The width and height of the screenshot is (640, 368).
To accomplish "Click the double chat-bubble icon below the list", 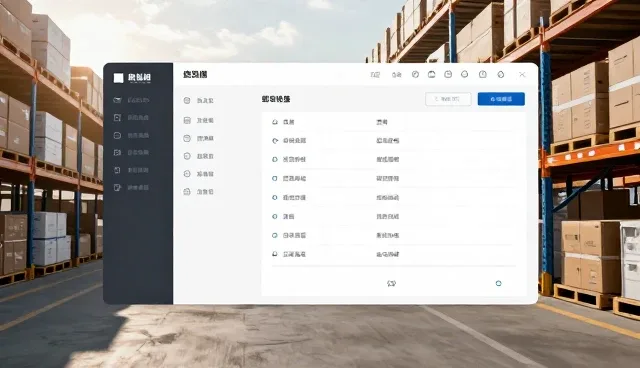I will tap(391, 283).
